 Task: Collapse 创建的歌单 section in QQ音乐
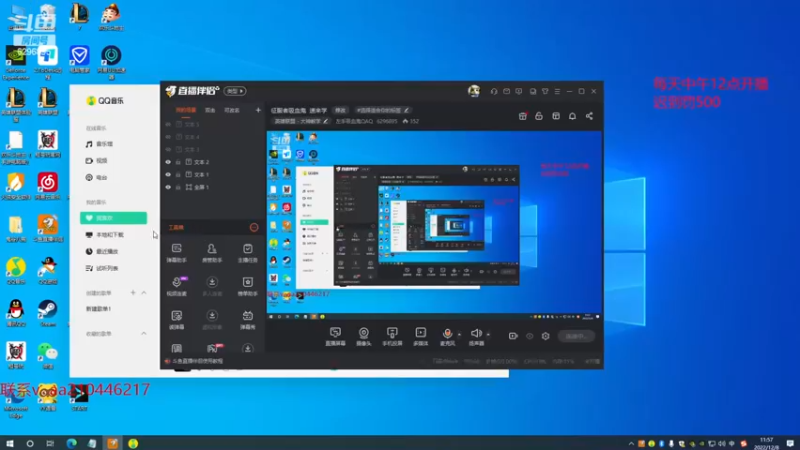pyautogui.click(x=144, y=293)
